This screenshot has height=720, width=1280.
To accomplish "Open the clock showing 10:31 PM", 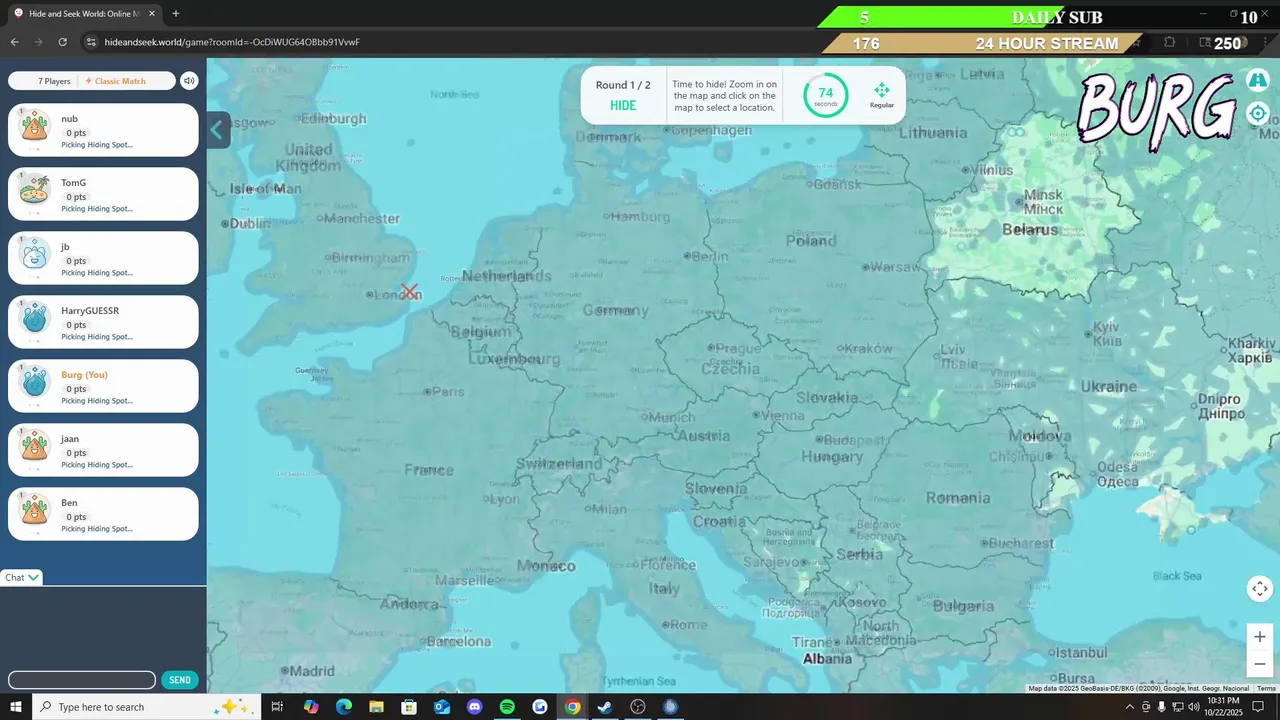I will (x=1224, y=707).
